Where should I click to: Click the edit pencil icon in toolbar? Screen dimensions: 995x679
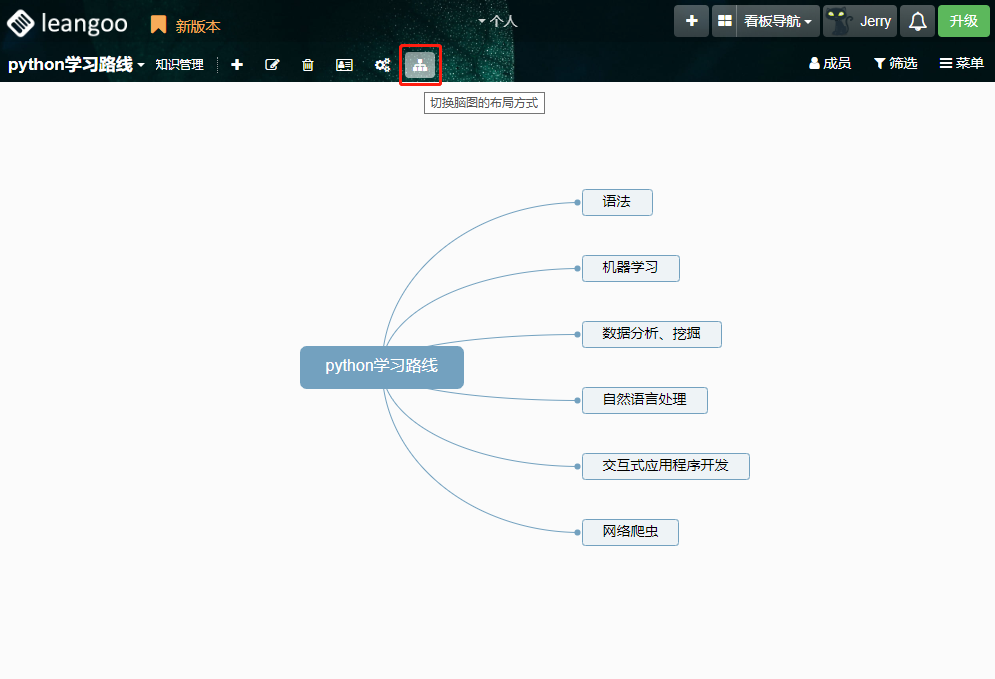(272, 65)
